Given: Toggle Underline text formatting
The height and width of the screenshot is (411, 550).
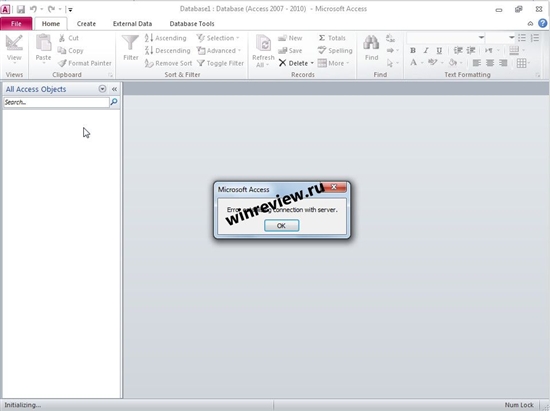Looking at the screenshot, I should coord(439,50).
